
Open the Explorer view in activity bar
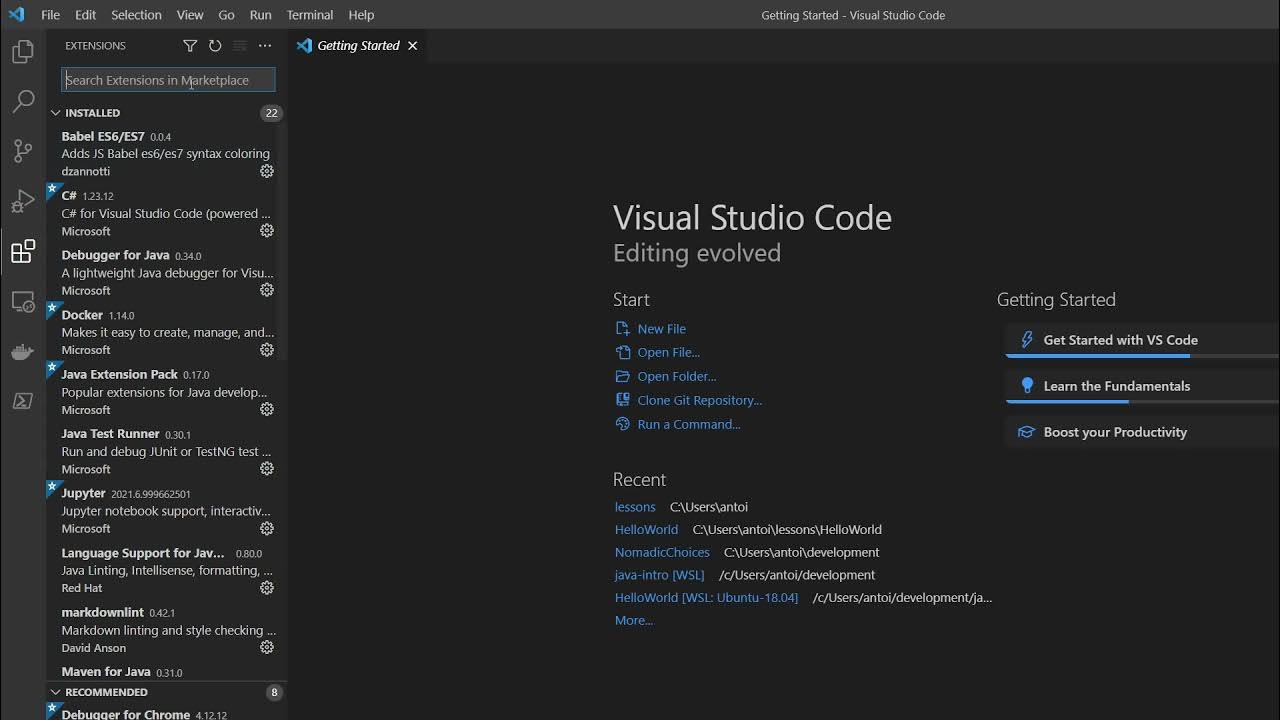pyautogui.click(x=23, y=52)
